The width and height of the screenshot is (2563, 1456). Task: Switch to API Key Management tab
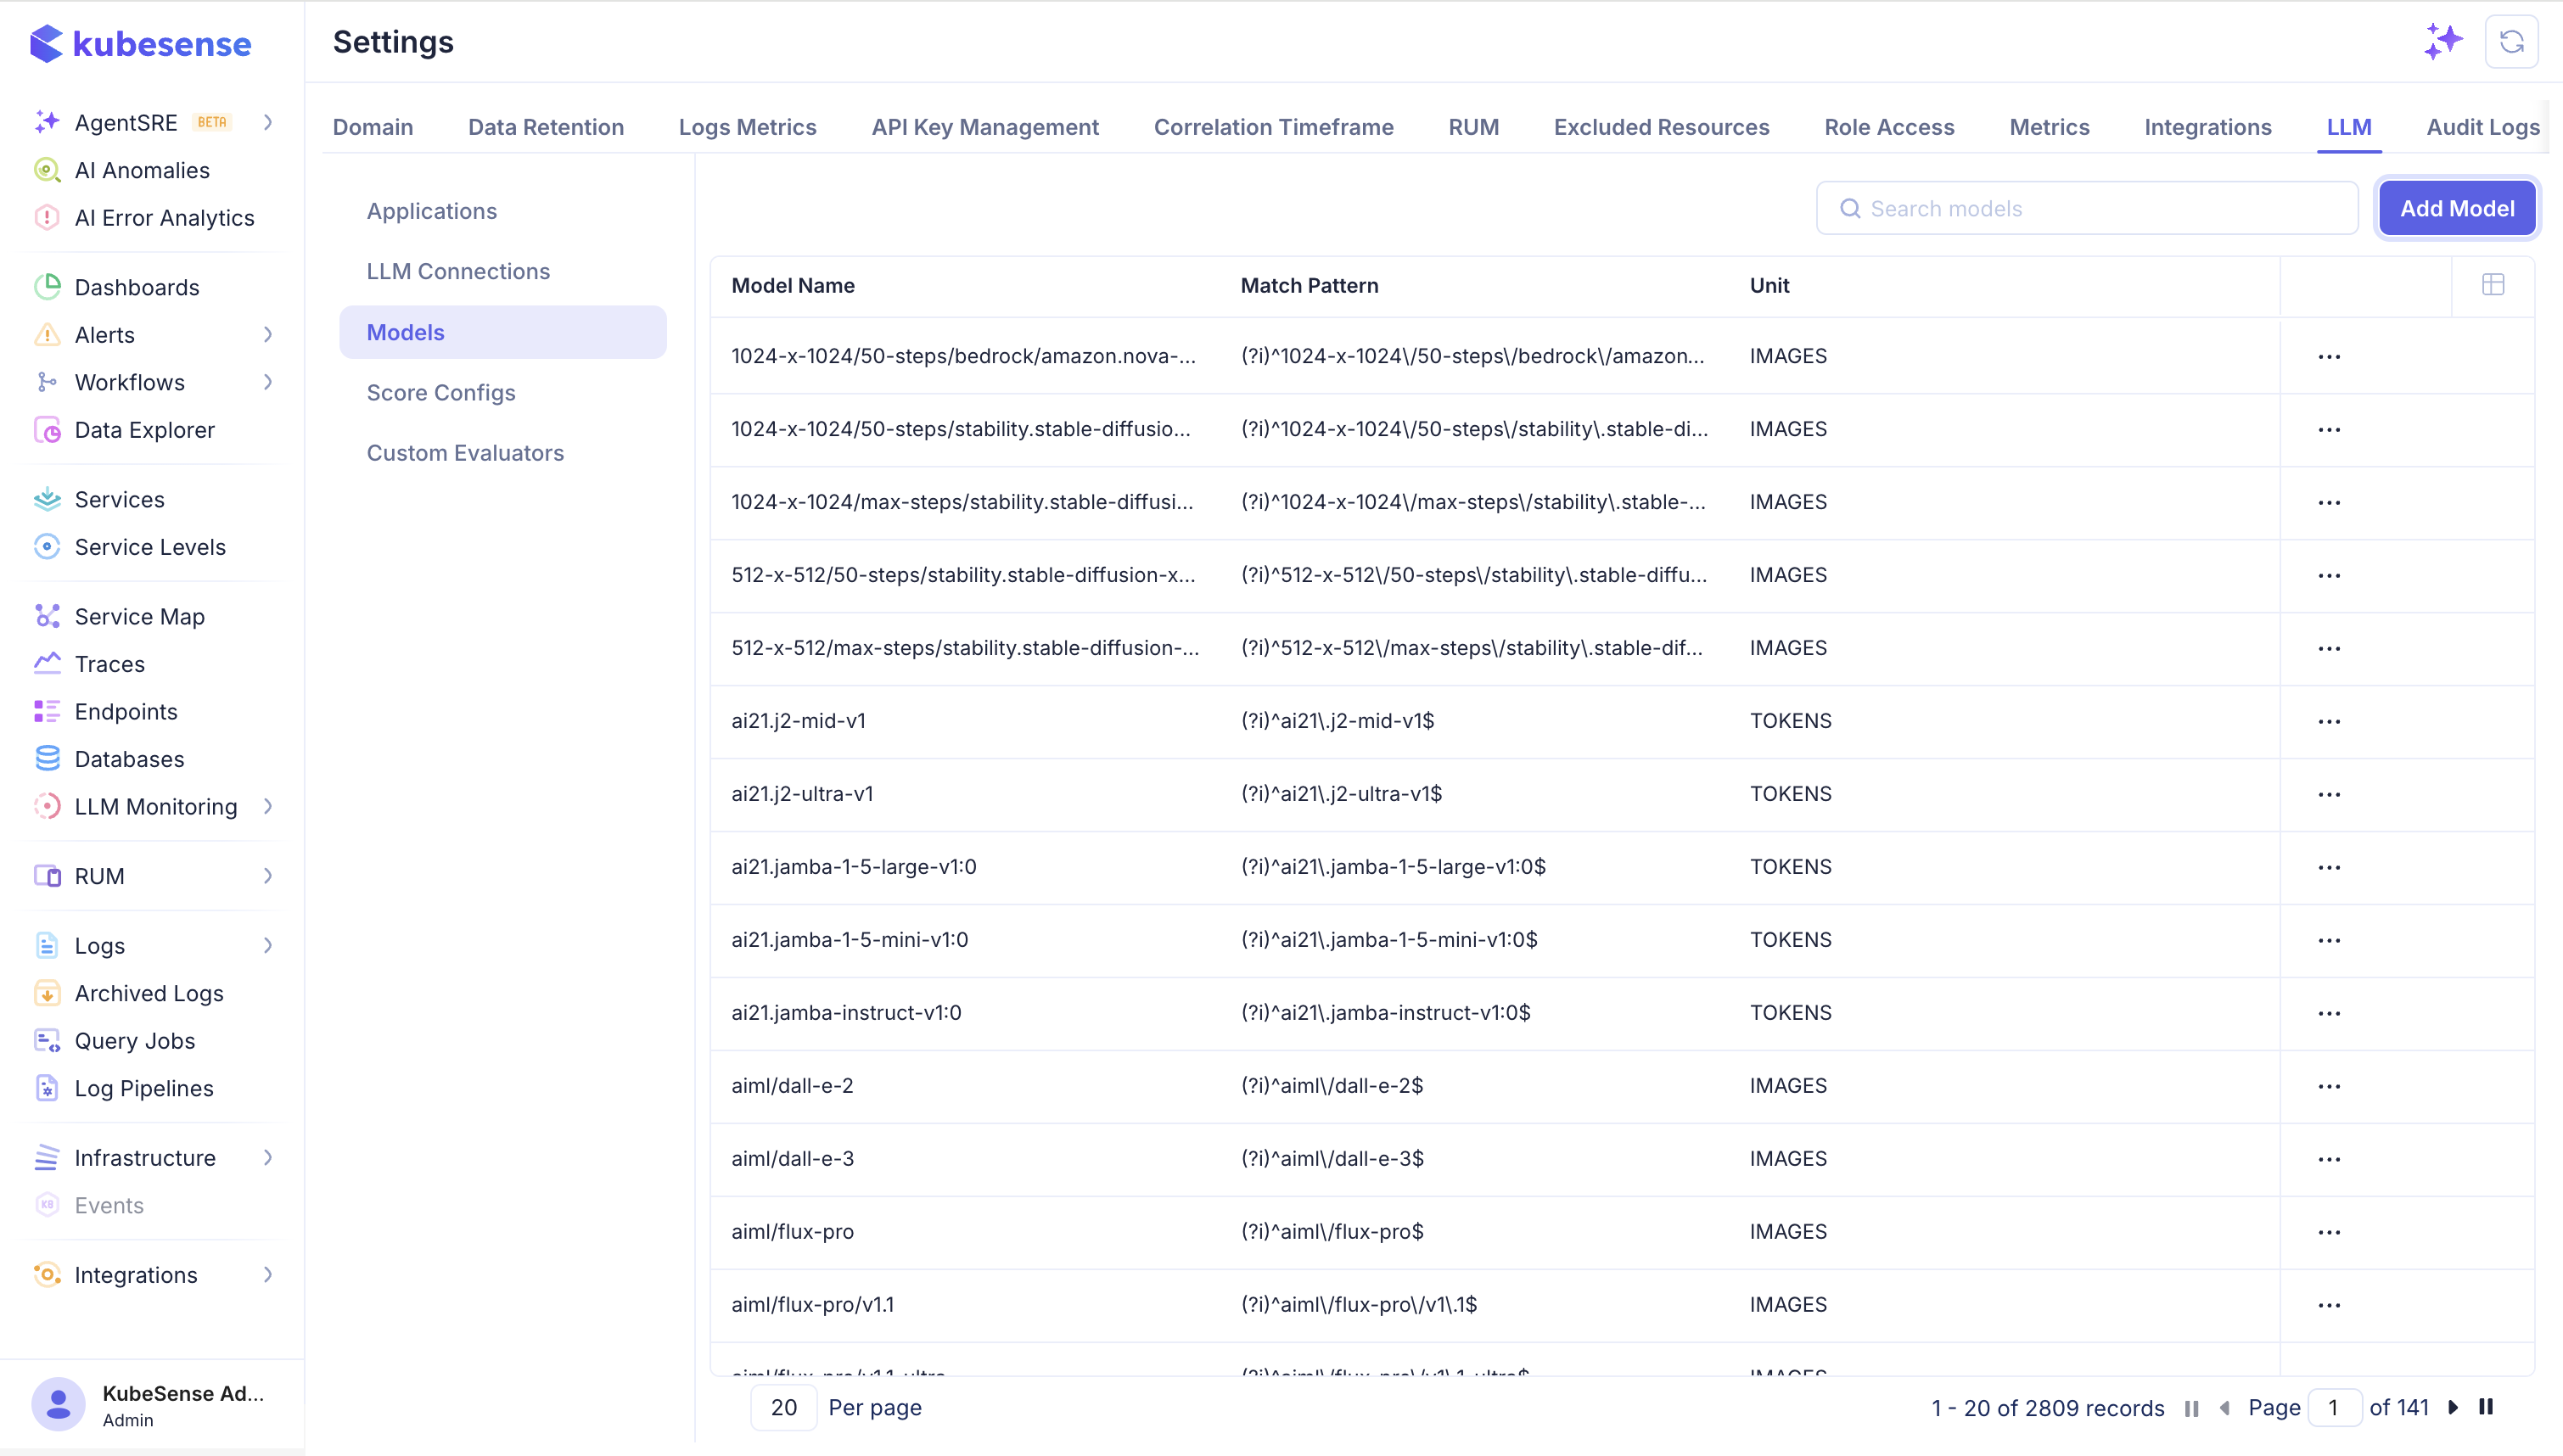tap(985, 127)
